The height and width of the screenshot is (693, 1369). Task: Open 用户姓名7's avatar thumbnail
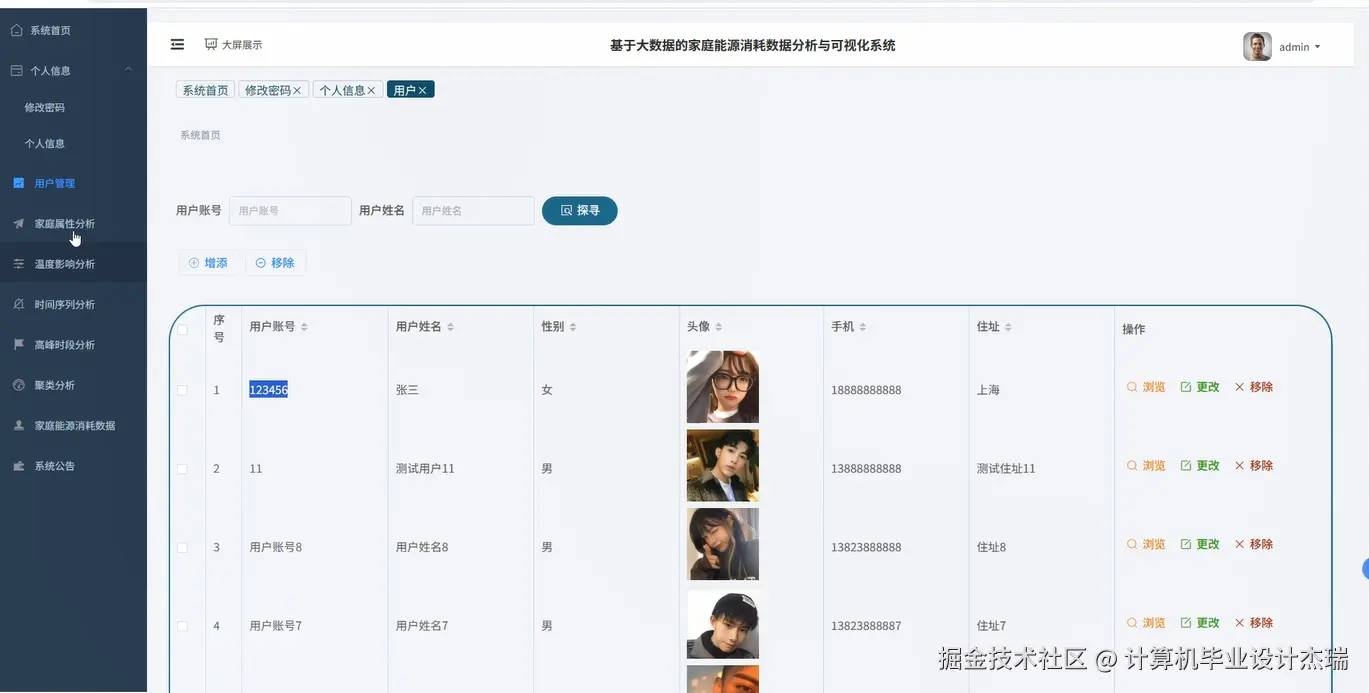point(723,624)
